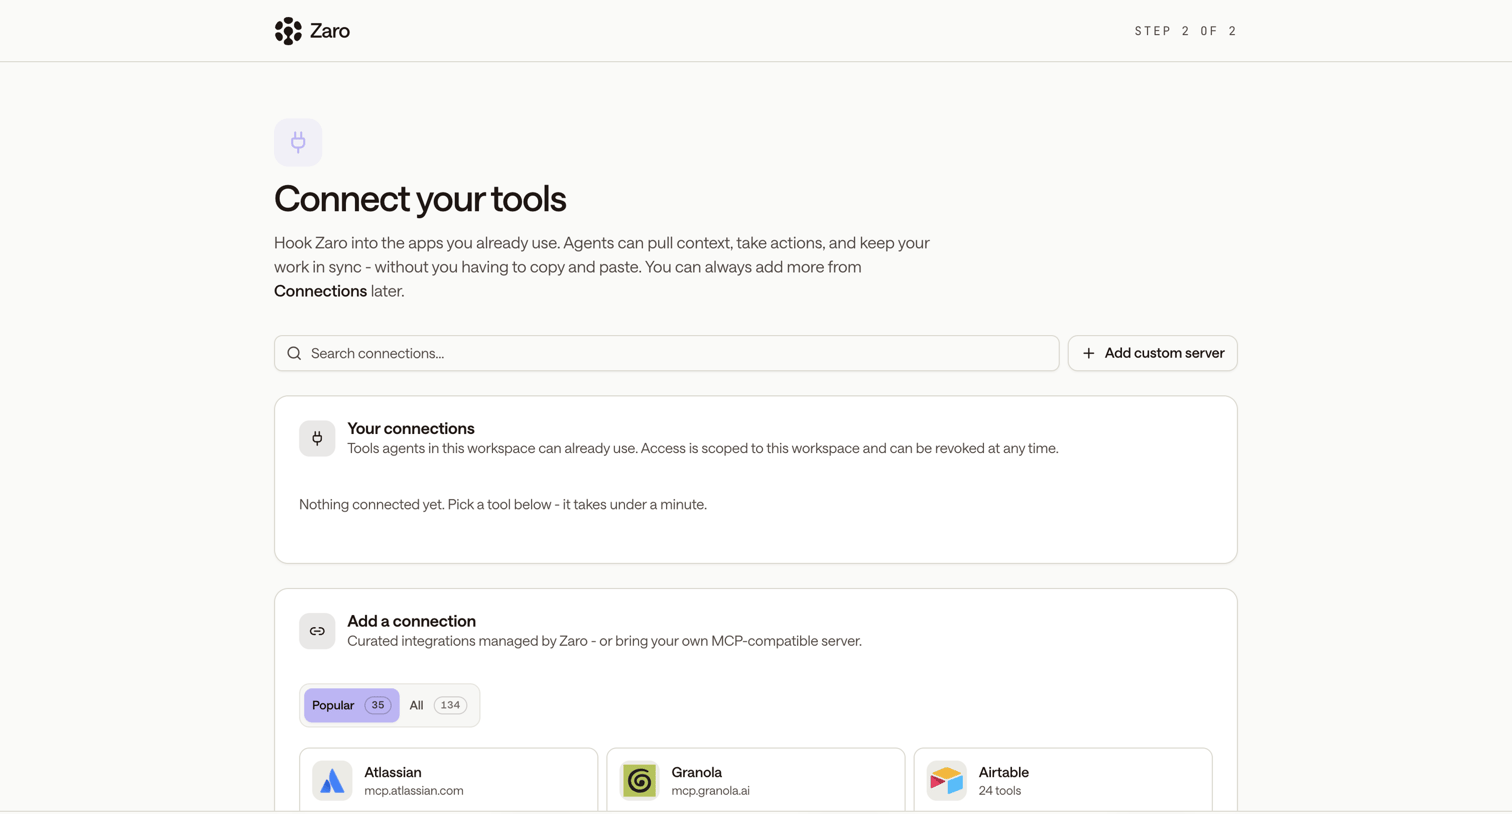Click the Add custom server button
Viewport: 1512px width, 814px height.
tap(1152, 353)
